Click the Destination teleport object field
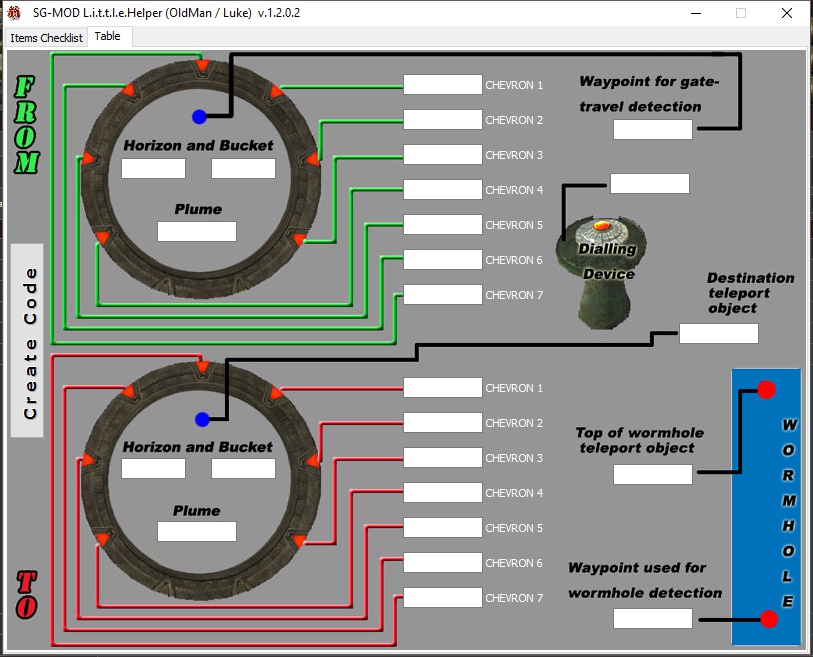Screen dimensions: 813x657 [x=719, y=333]
